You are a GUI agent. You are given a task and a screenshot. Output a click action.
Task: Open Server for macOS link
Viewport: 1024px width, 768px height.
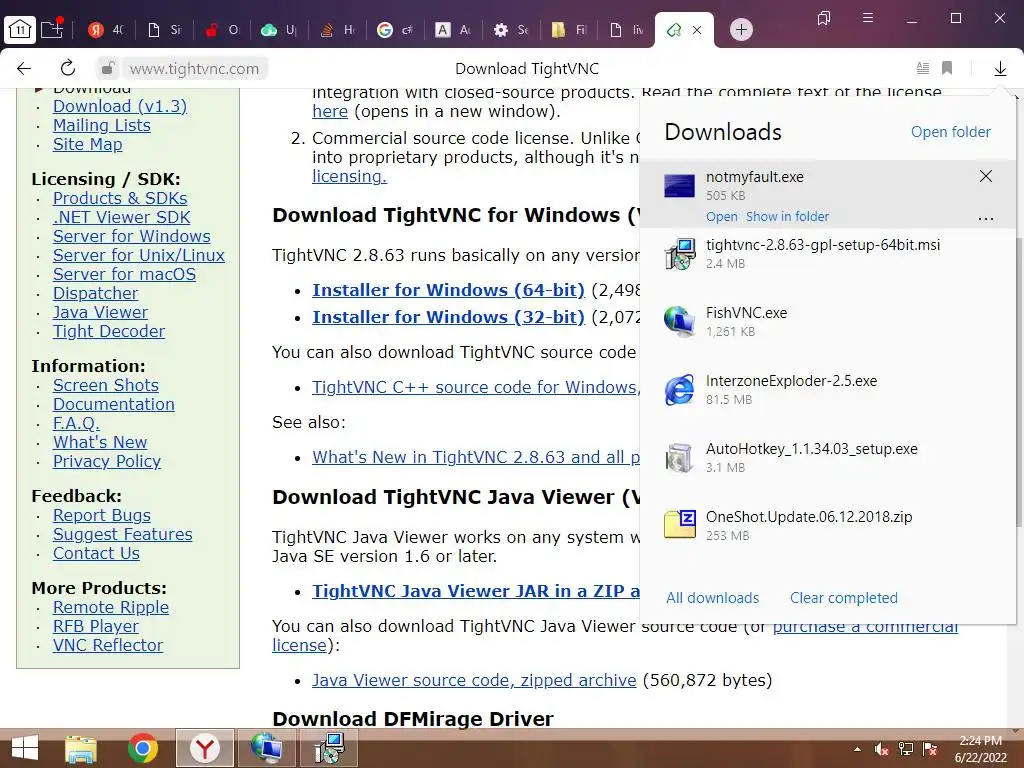coord(124,274)
